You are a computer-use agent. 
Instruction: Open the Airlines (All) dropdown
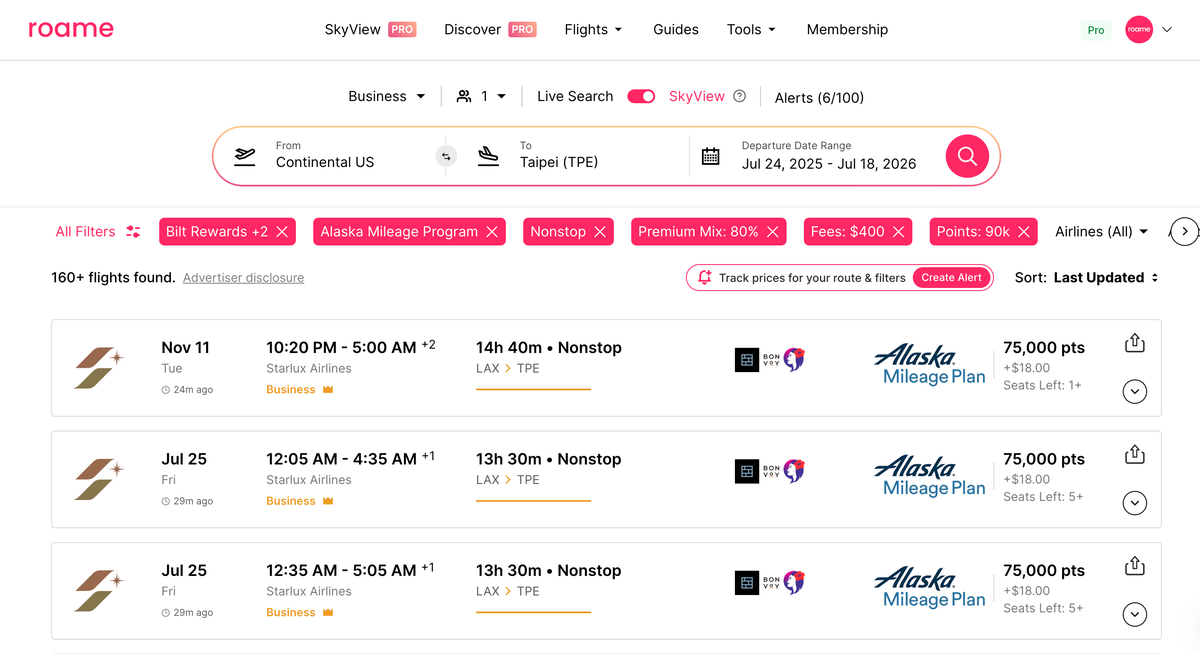tap(1102, 232)
